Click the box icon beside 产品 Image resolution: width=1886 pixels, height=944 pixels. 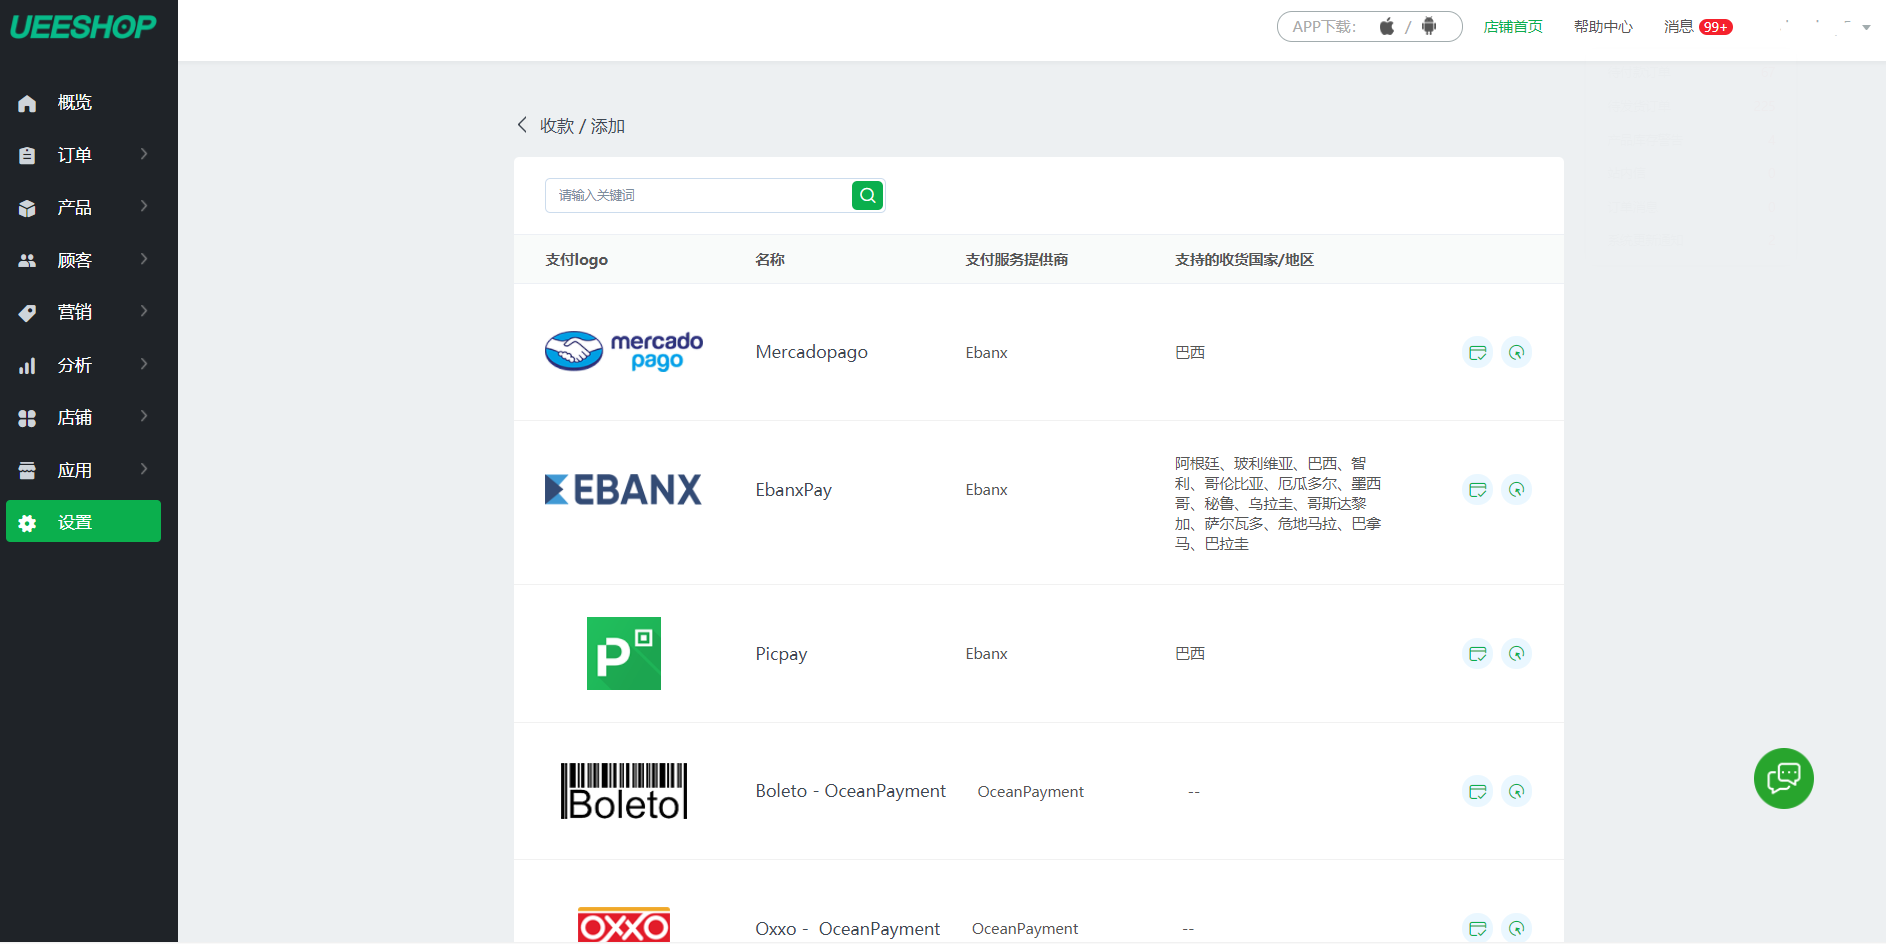click(x=27, y=208)
